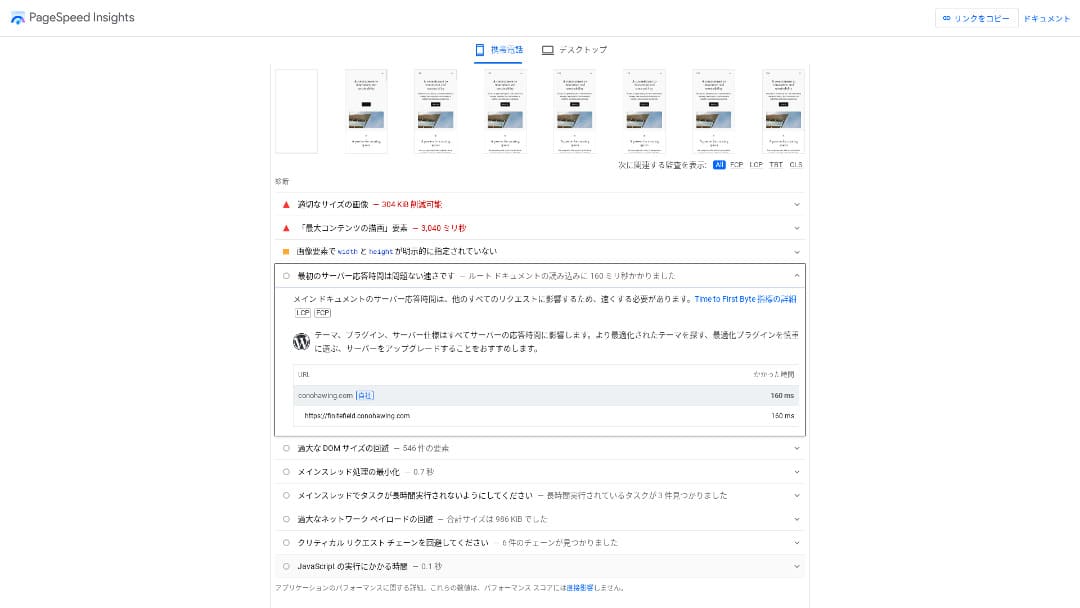
Task: Open the ドキュメント link
Action: pyautogui.click(x=1046, y=18)
